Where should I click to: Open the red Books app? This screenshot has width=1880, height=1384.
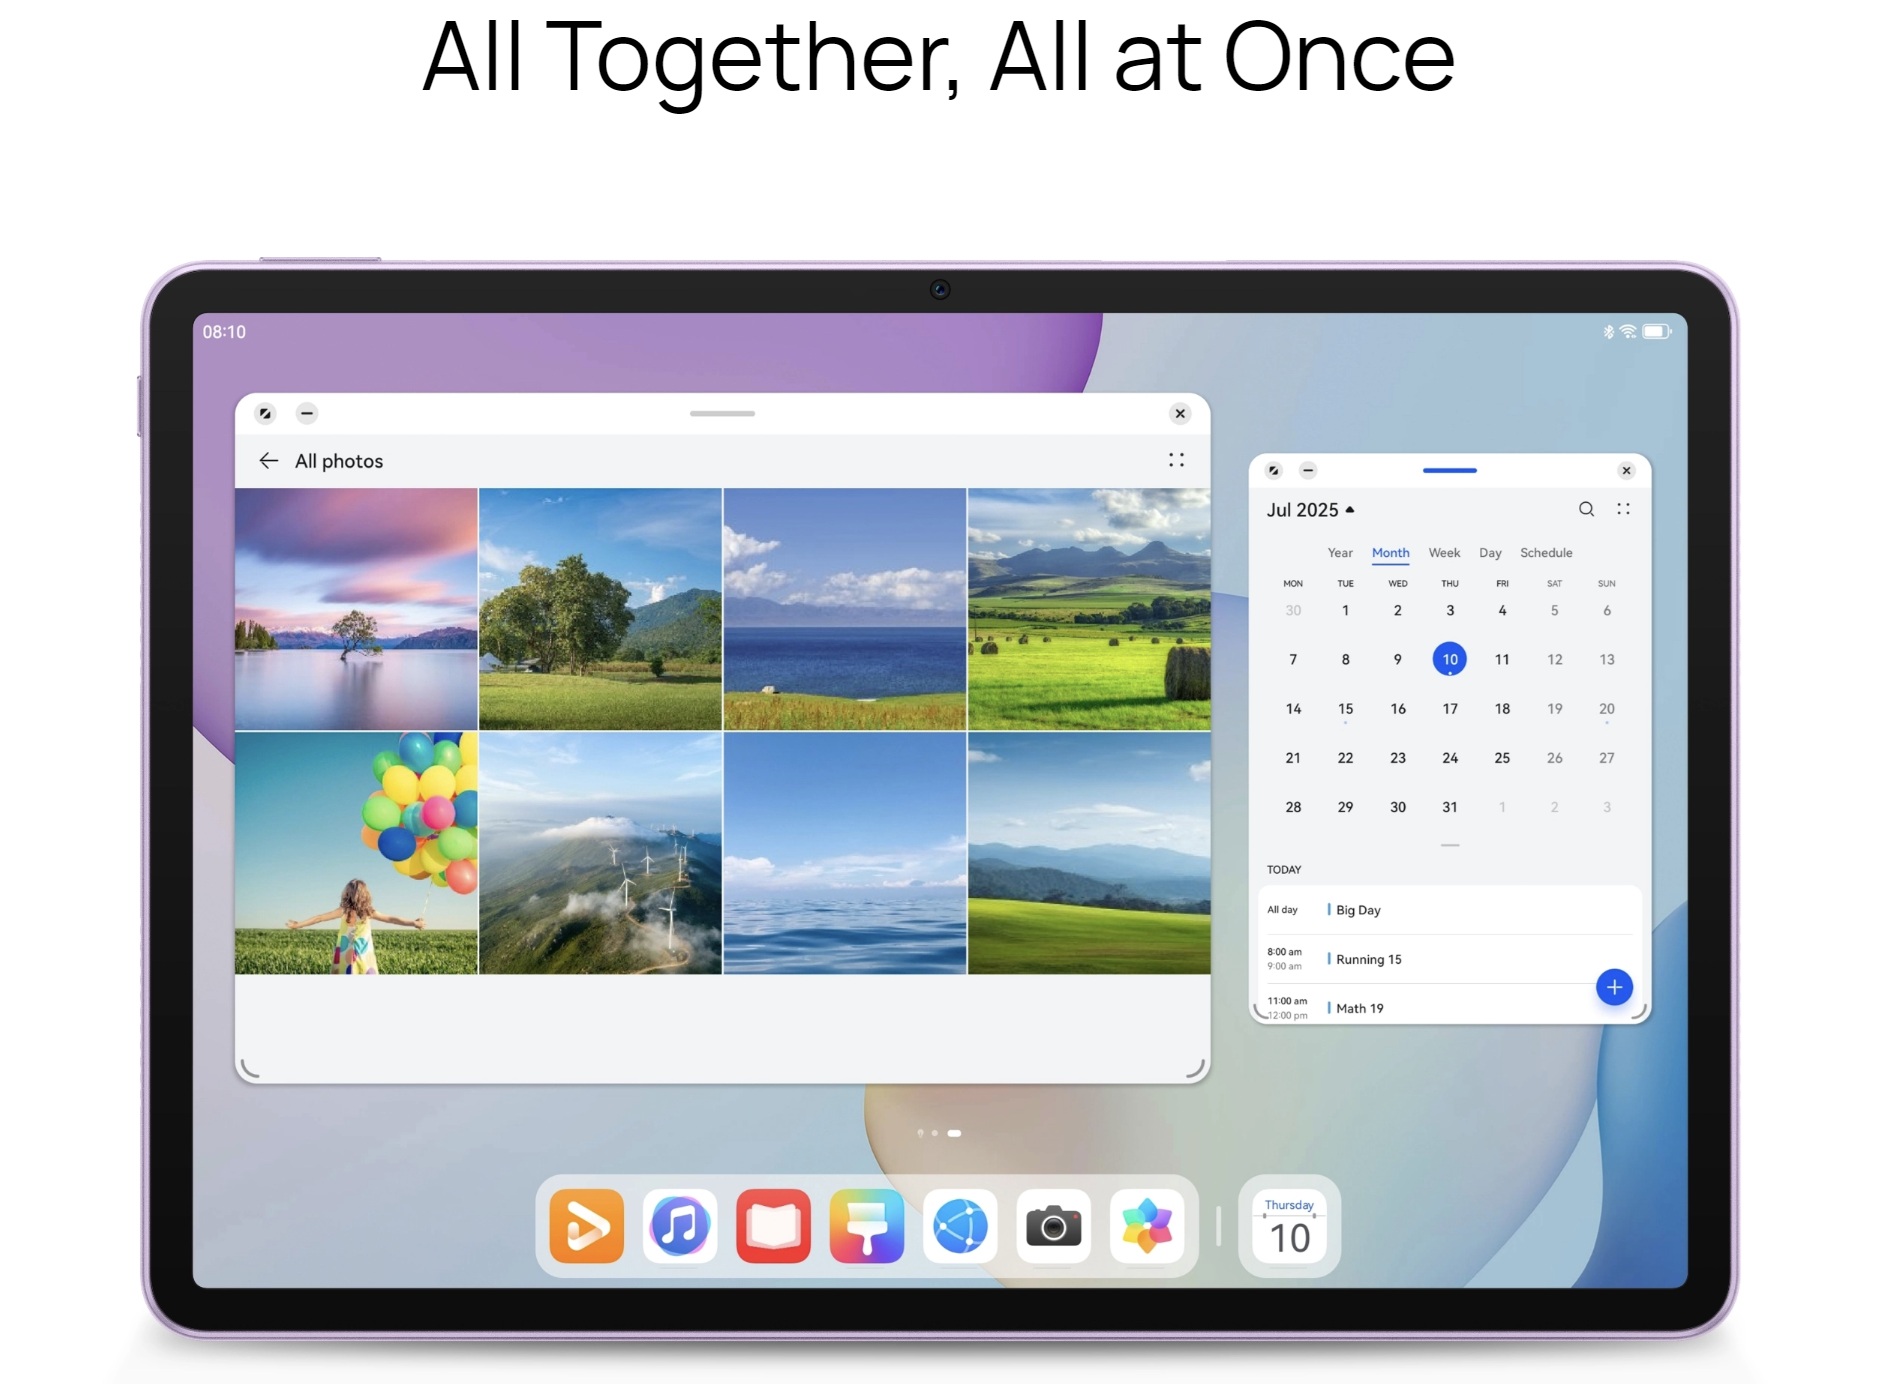pos(773,1226)
